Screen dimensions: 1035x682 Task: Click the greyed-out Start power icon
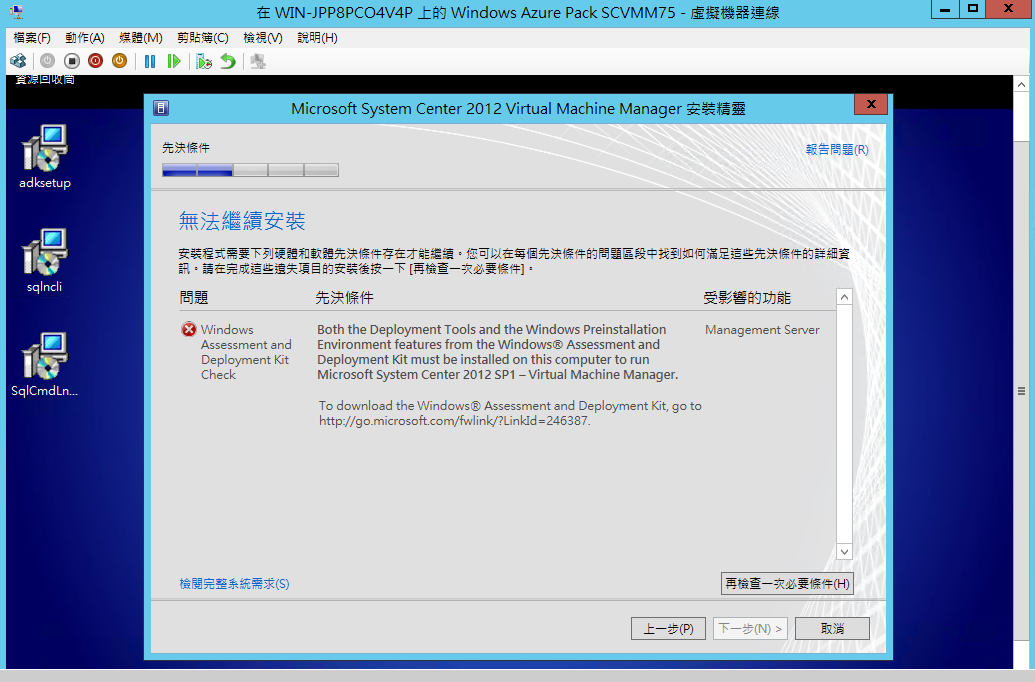click(x=48, y=61)
